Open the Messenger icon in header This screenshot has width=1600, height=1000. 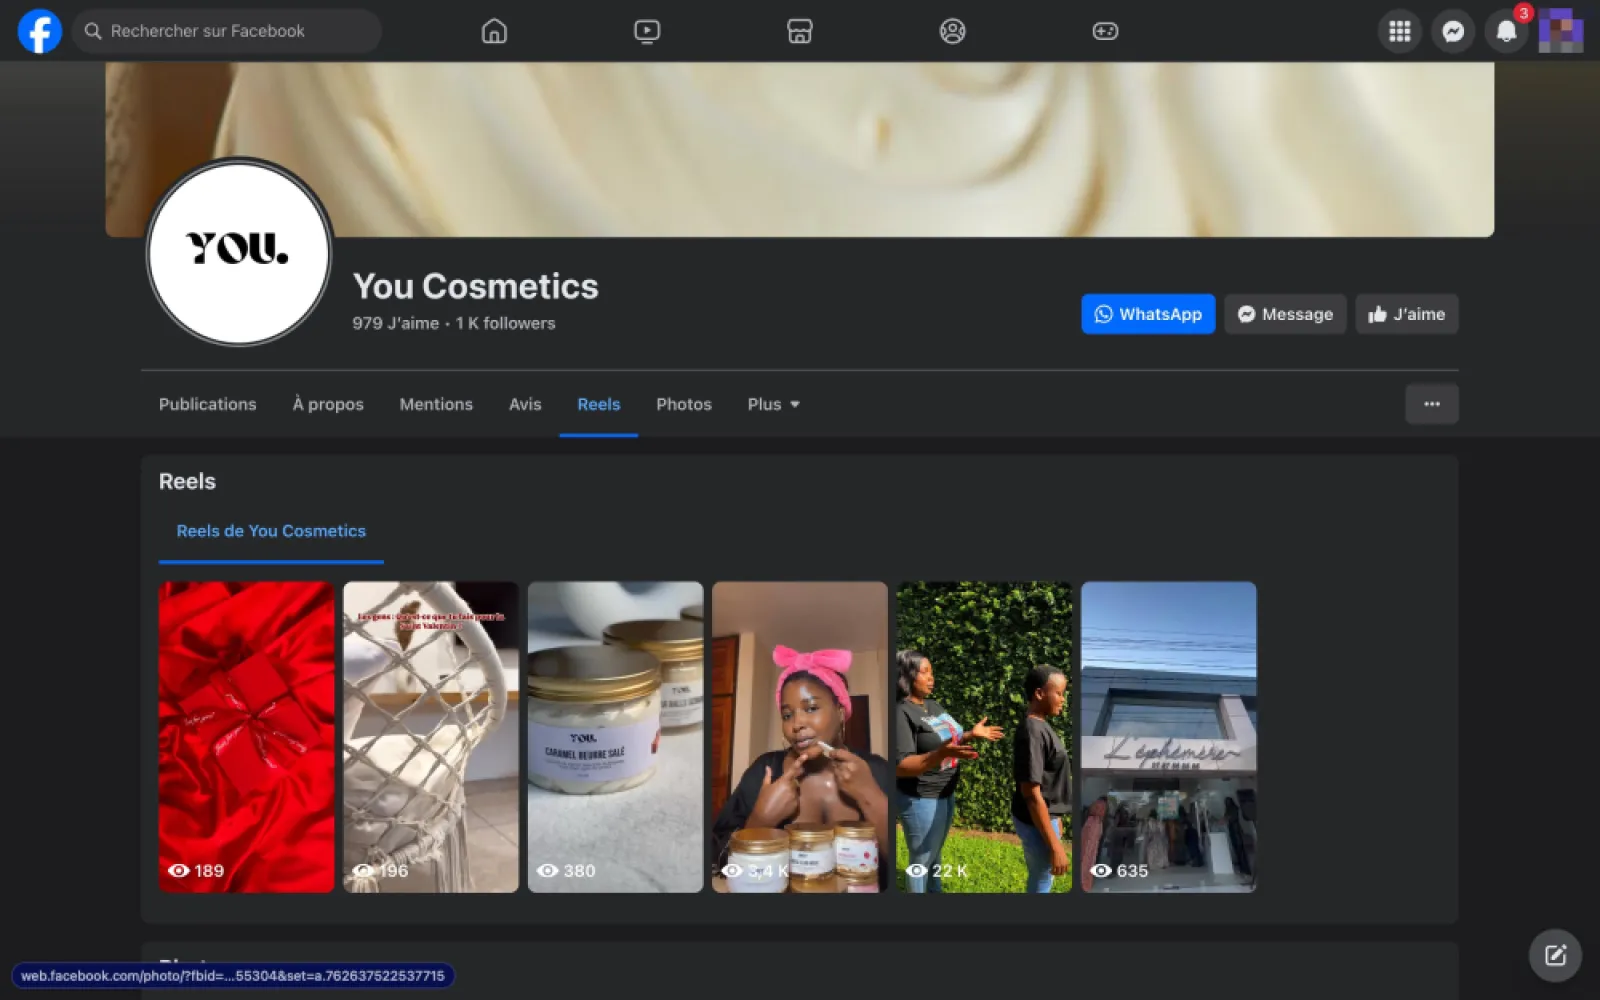pyautogui.click(x=1453, y=31)
